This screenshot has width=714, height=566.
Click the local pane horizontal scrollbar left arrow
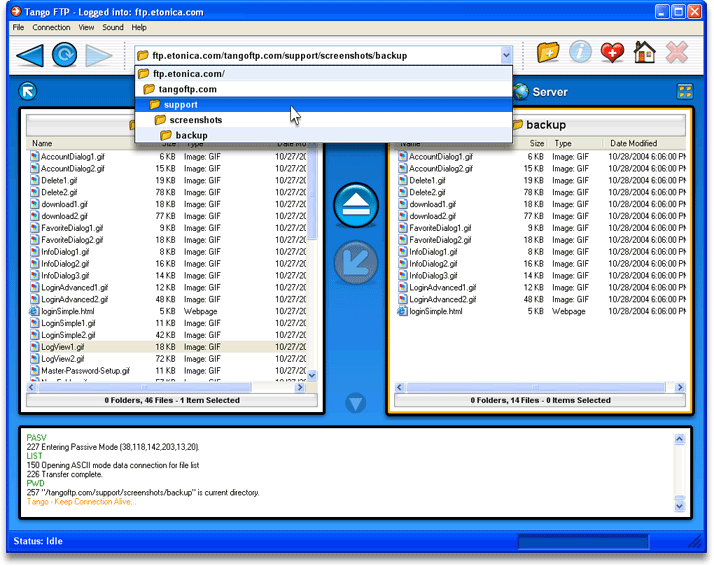31,388
